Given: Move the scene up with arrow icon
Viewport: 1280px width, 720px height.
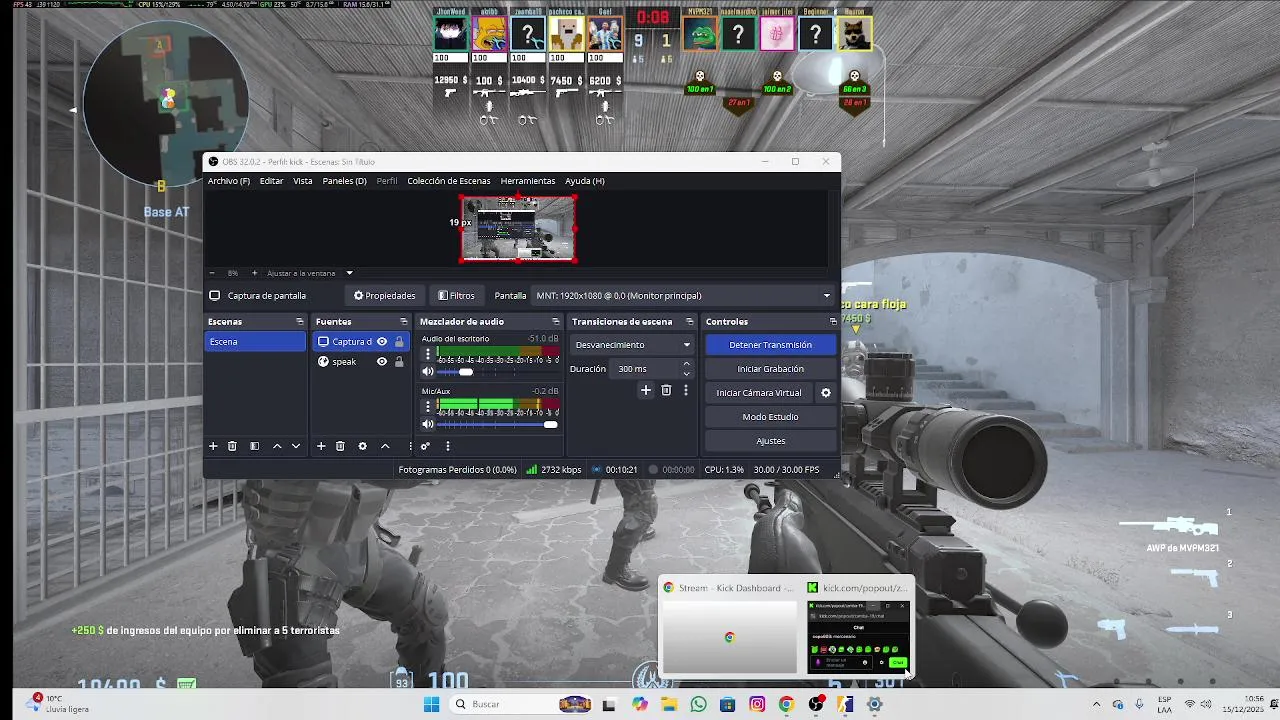Looking at the screenshot, I should [x=277, y=446].
